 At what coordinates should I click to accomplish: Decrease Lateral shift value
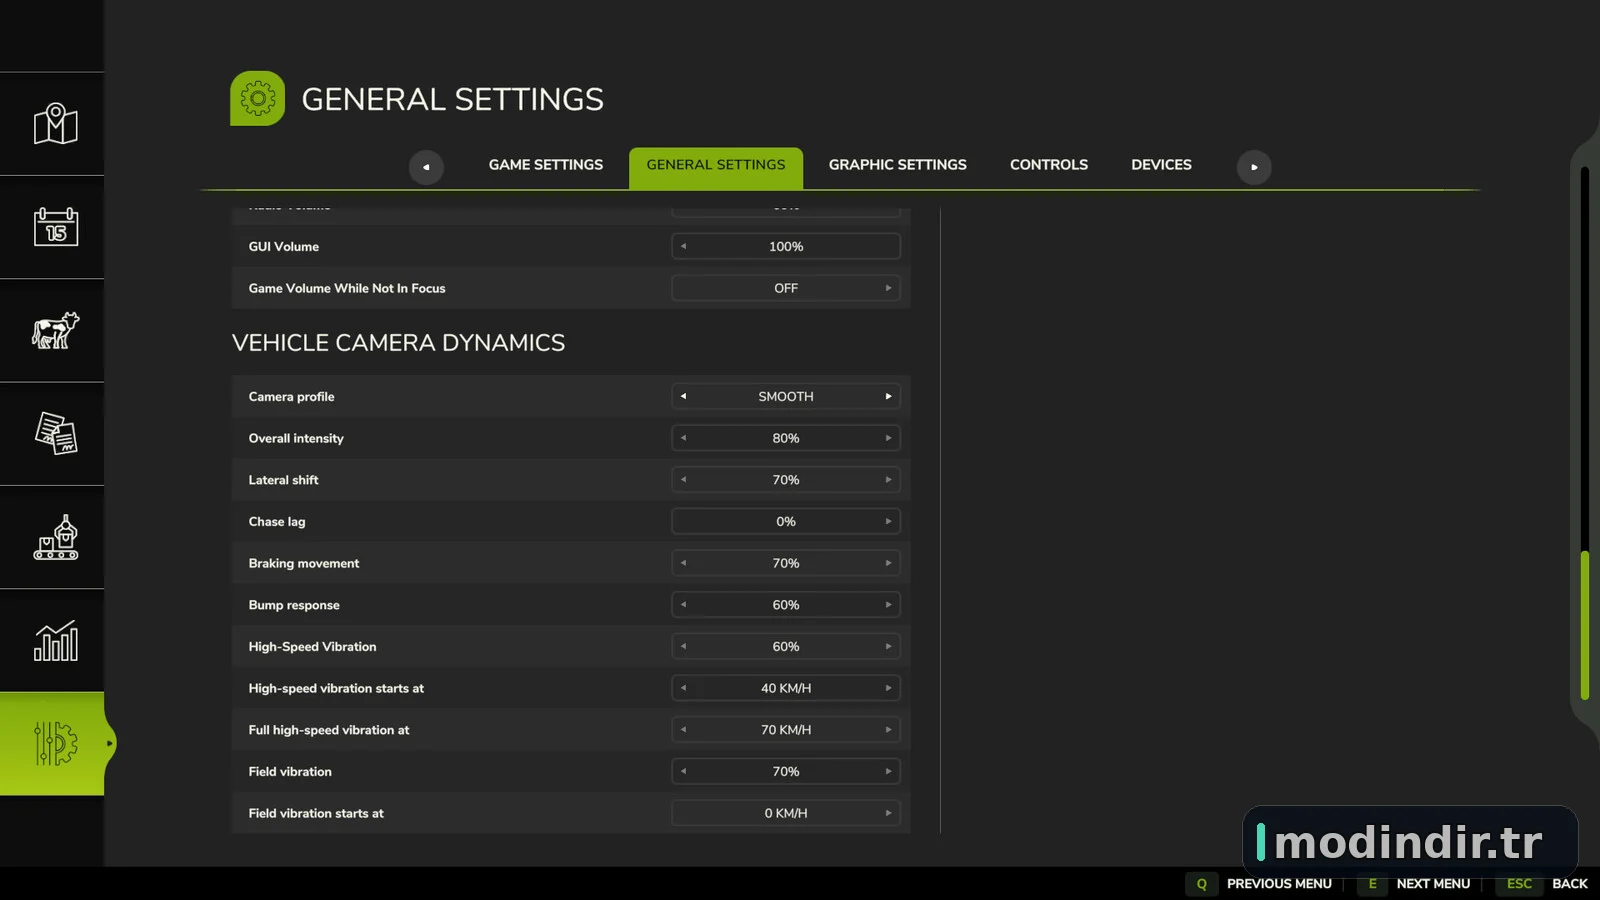pyautogui.click(x=684, y=480)
